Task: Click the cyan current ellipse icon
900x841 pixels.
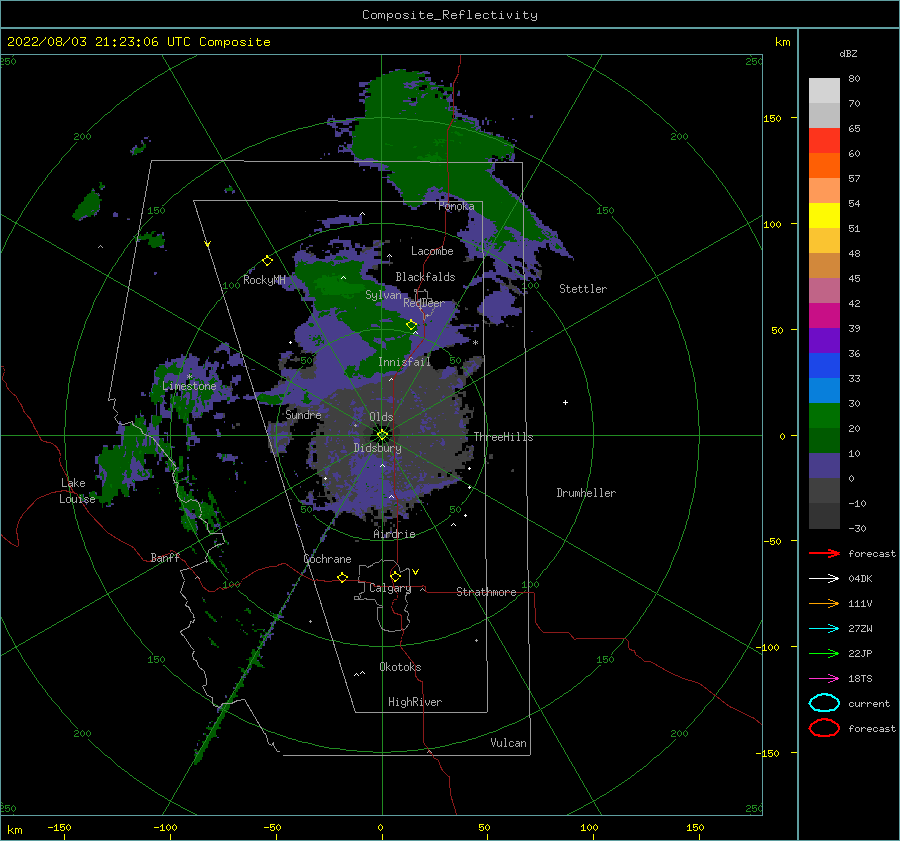Action: [x=824, y=703]
